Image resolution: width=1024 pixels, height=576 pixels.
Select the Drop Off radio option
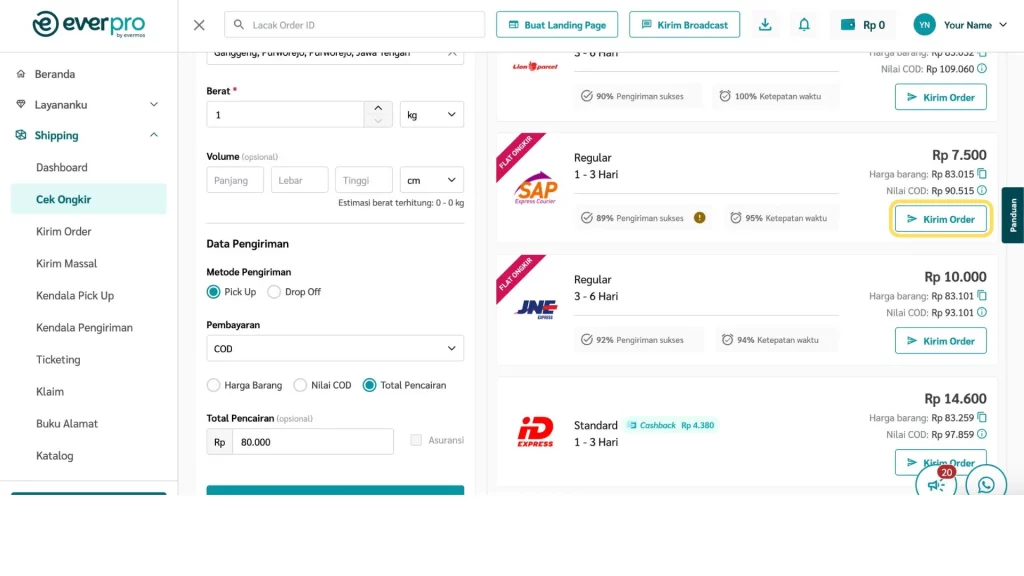[274, 292]
